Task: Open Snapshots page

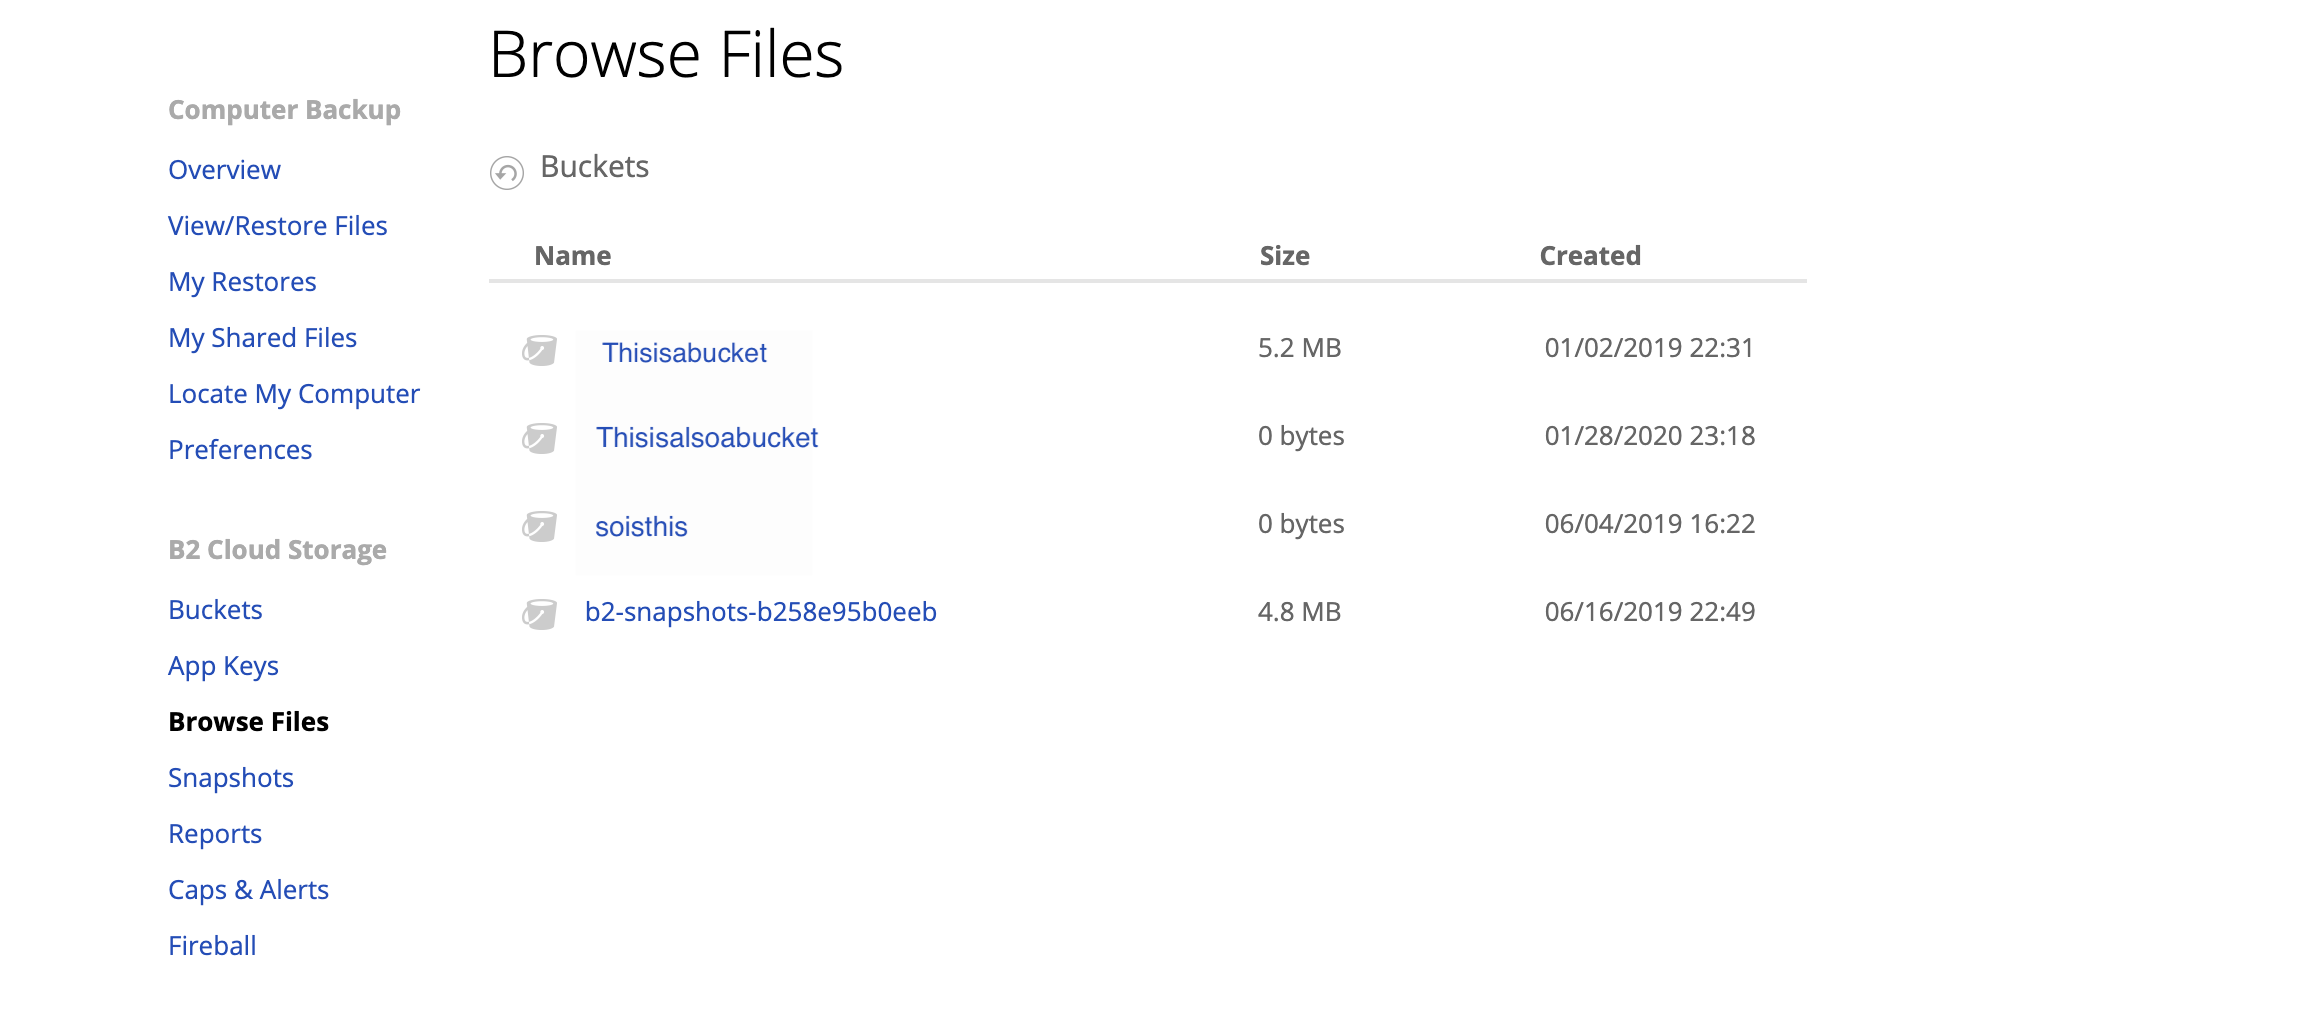Action: (230, 778)
